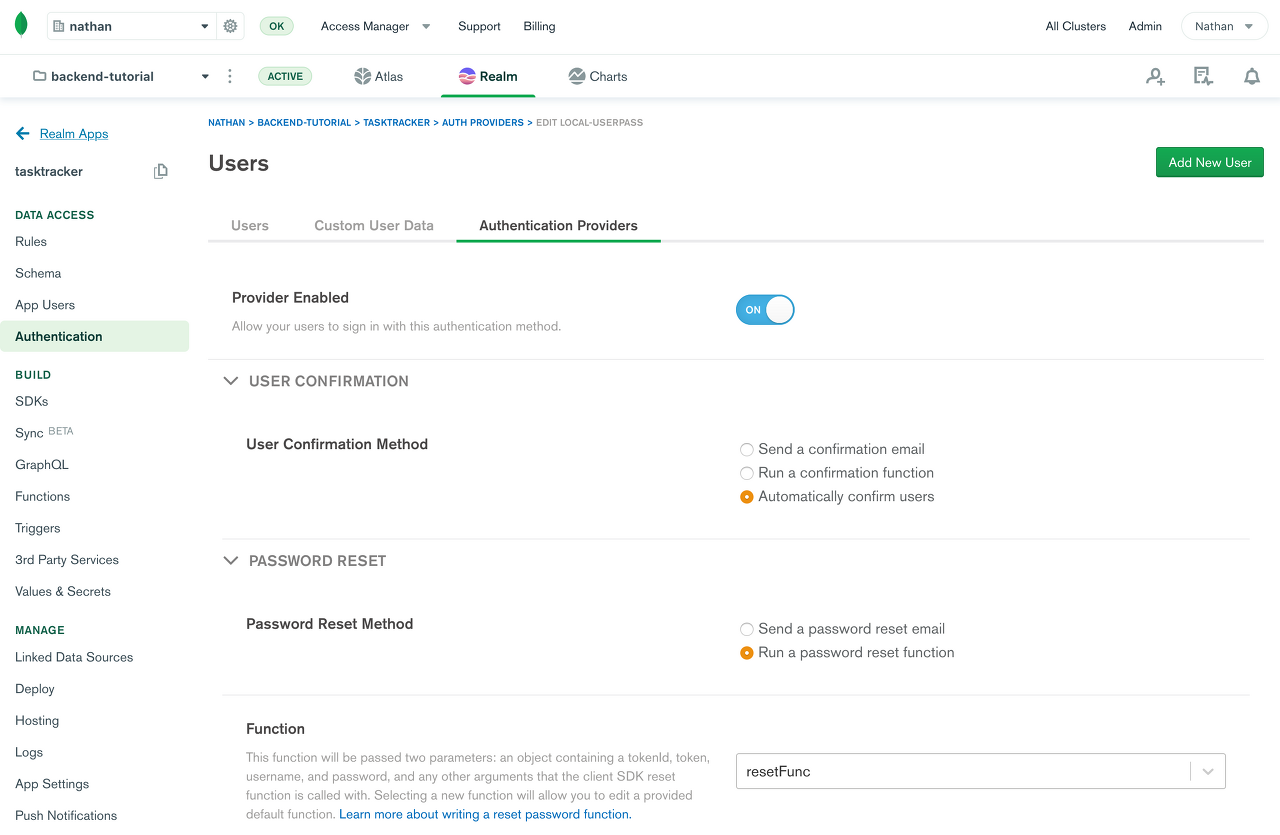Click the Add New User button
This screenshot has height=835, width=1280.
click(1210, 162)
